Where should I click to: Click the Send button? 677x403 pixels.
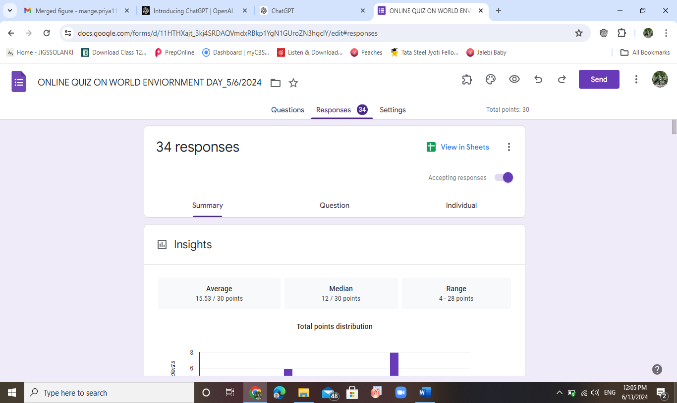click(598, 80)
